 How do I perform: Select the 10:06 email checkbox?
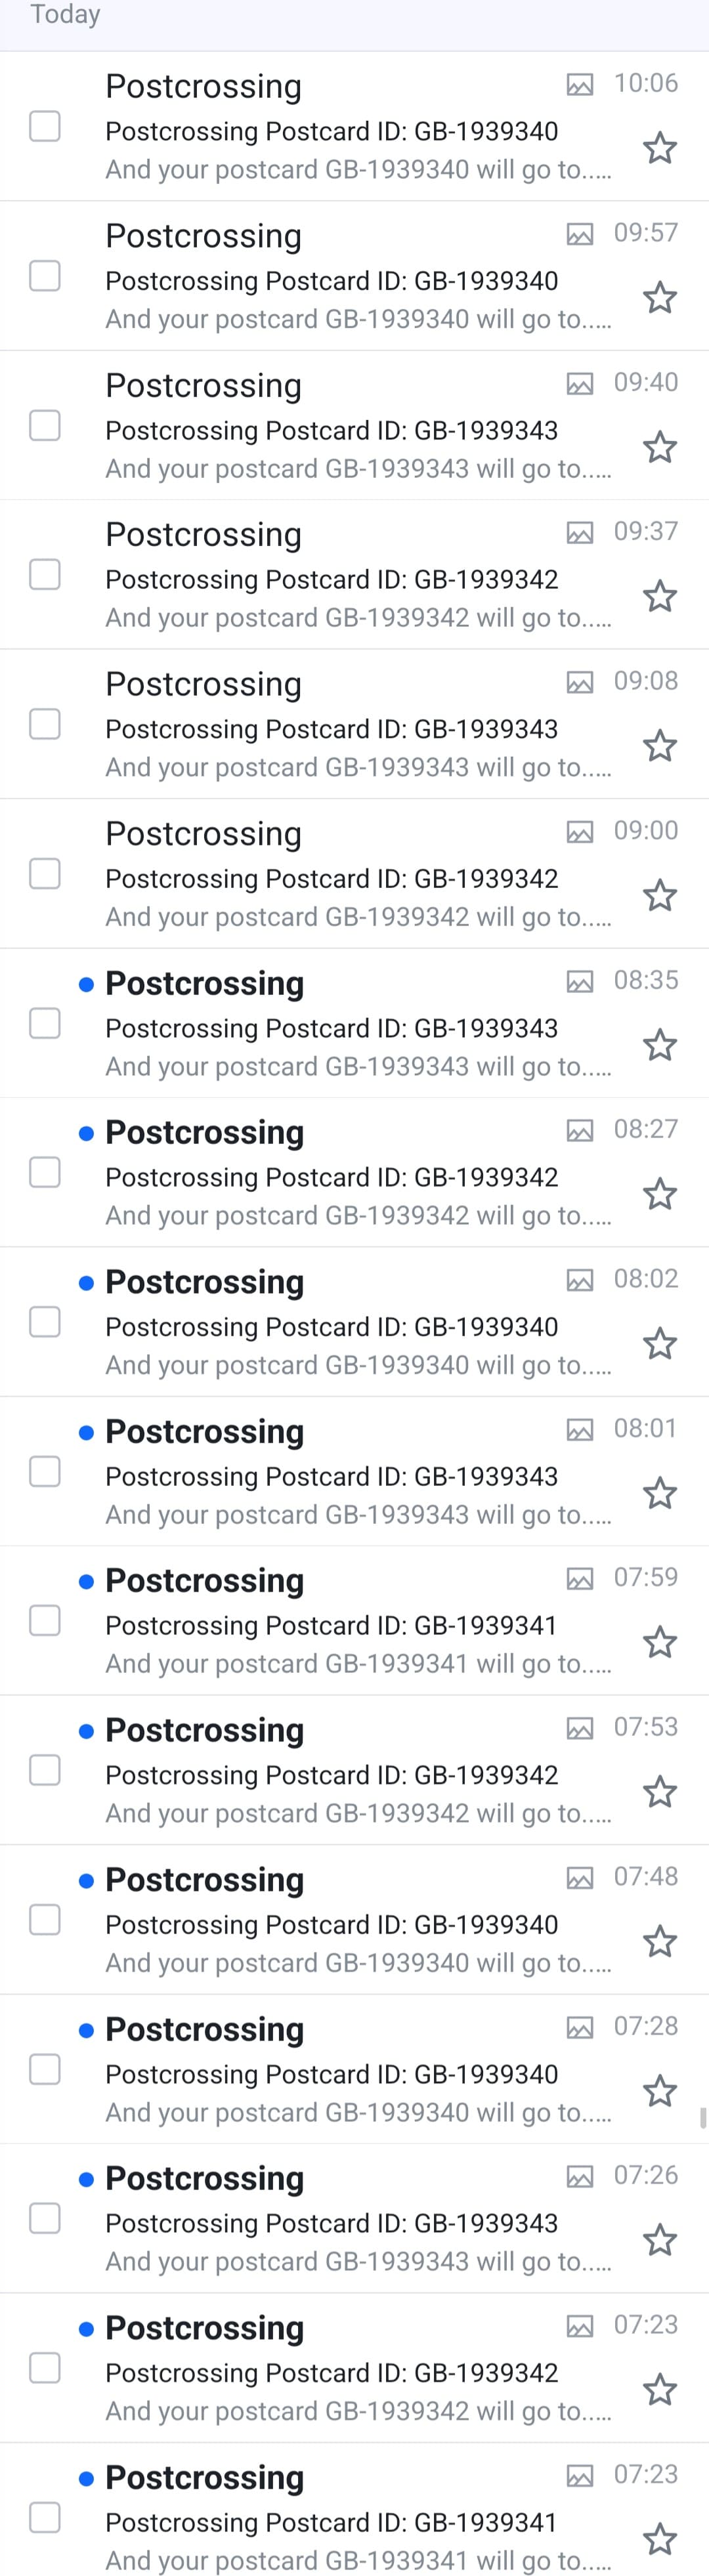pyautogui.click(x=45, y=127)
